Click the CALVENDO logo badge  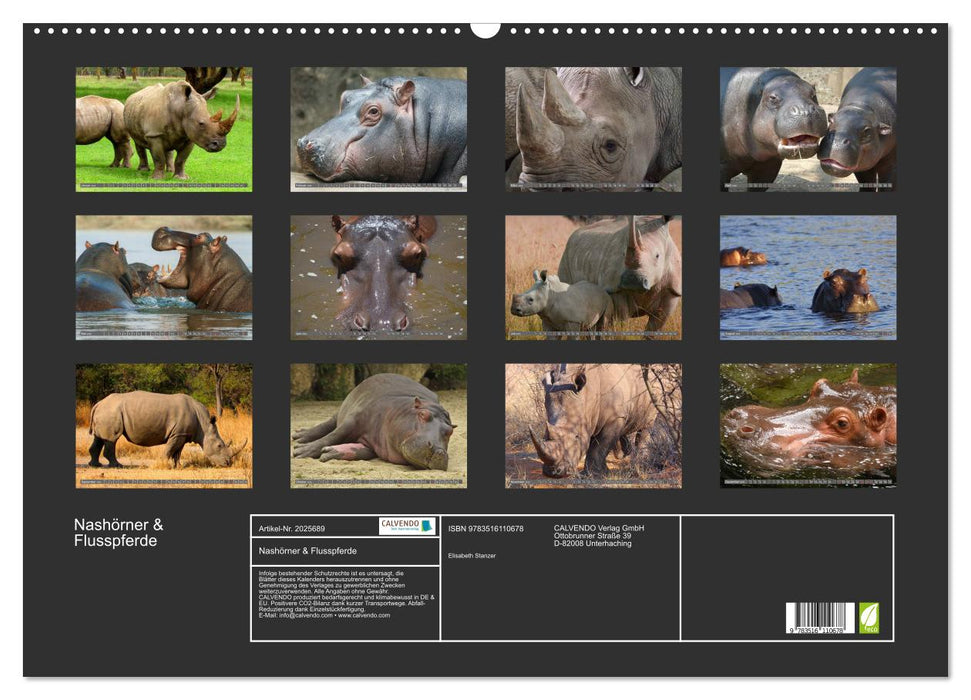[x=407, y=526]
